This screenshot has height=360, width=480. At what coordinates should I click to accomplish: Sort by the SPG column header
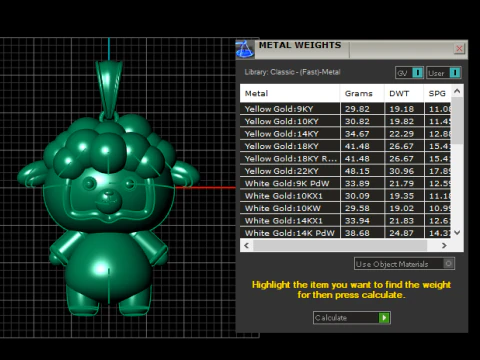tap(437, 93)
